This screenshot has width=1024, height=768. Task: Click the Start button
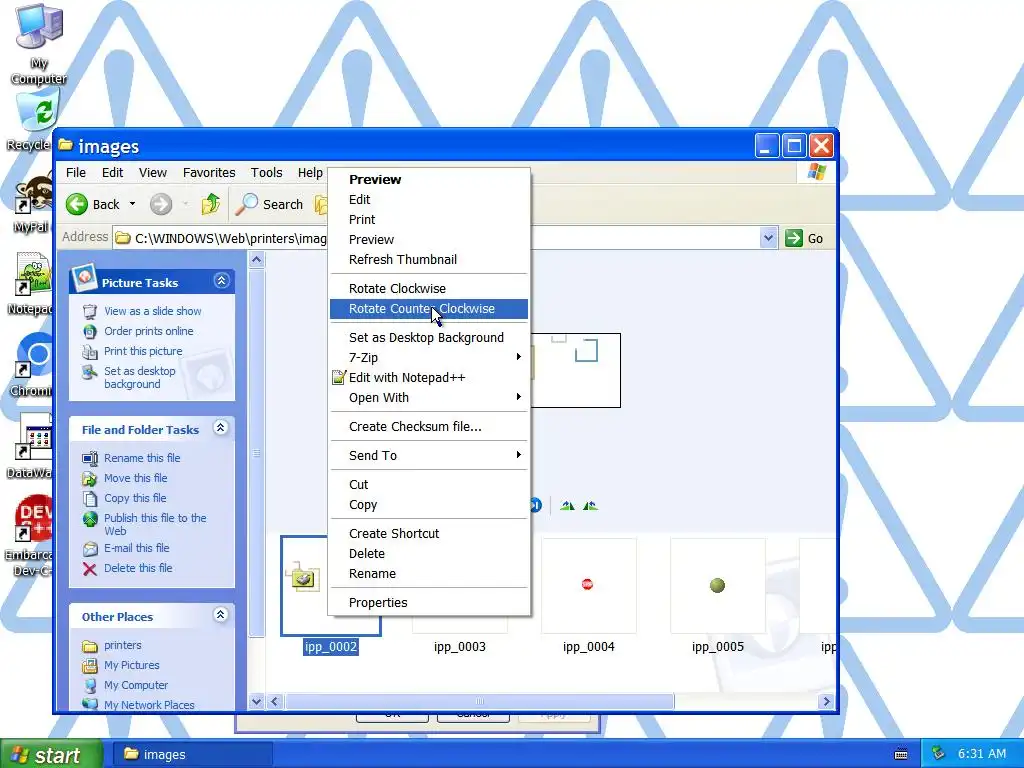pyautogui.click(x=51, y=754)
